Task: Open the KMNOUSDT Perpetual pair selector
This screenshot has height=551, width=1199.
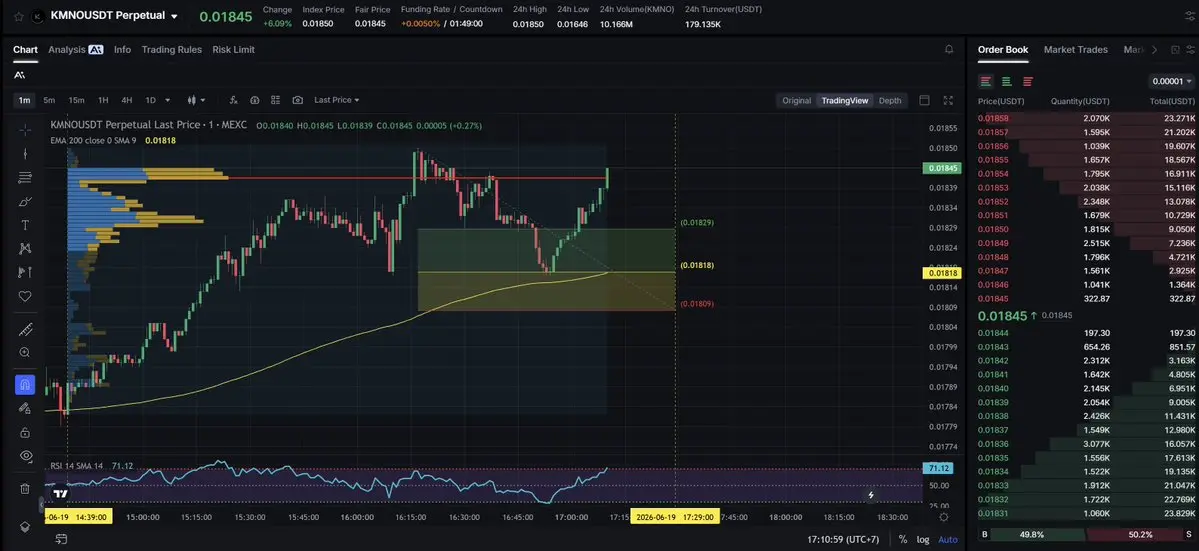Action: pos(114,15)
